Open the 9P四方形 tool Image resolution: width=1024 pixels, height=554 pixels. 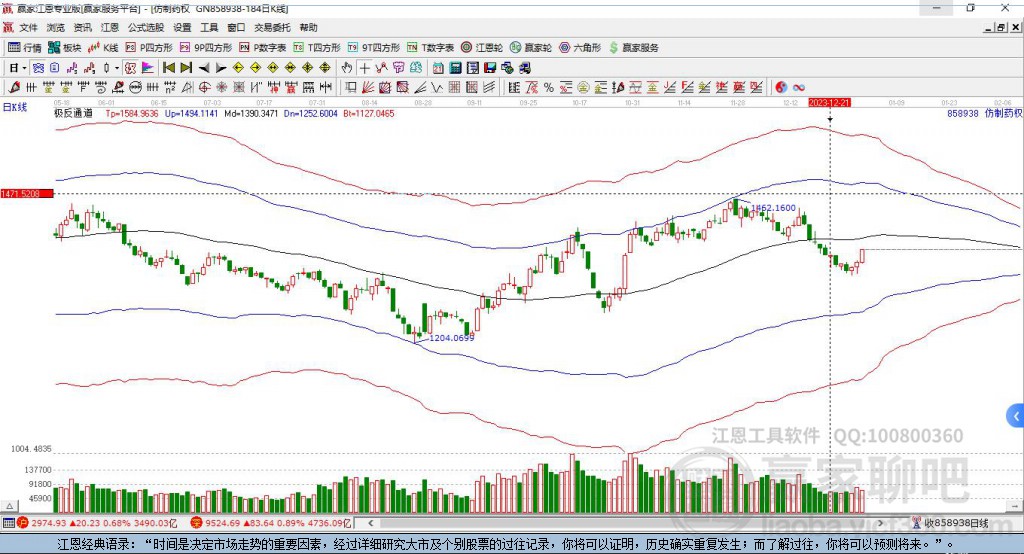pos(206,48)
